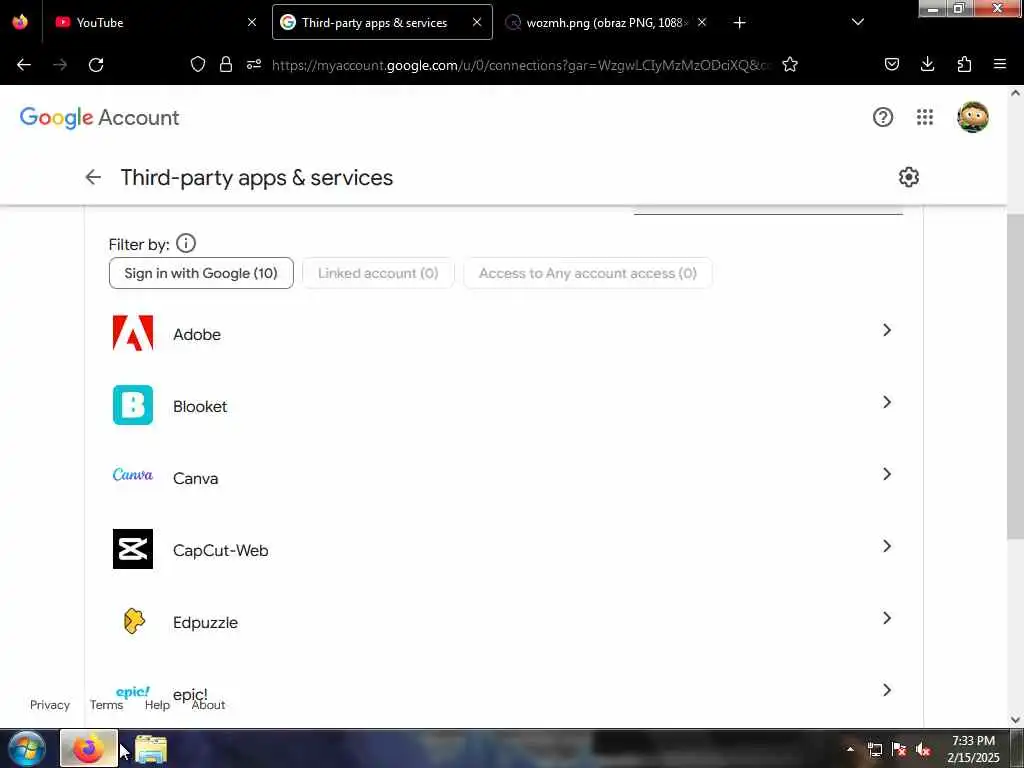The width and height of the screenshot is (1024, 768).
Task: Click the Action Center flag icon
Action: pyautogui.click(x=899, y=750)
